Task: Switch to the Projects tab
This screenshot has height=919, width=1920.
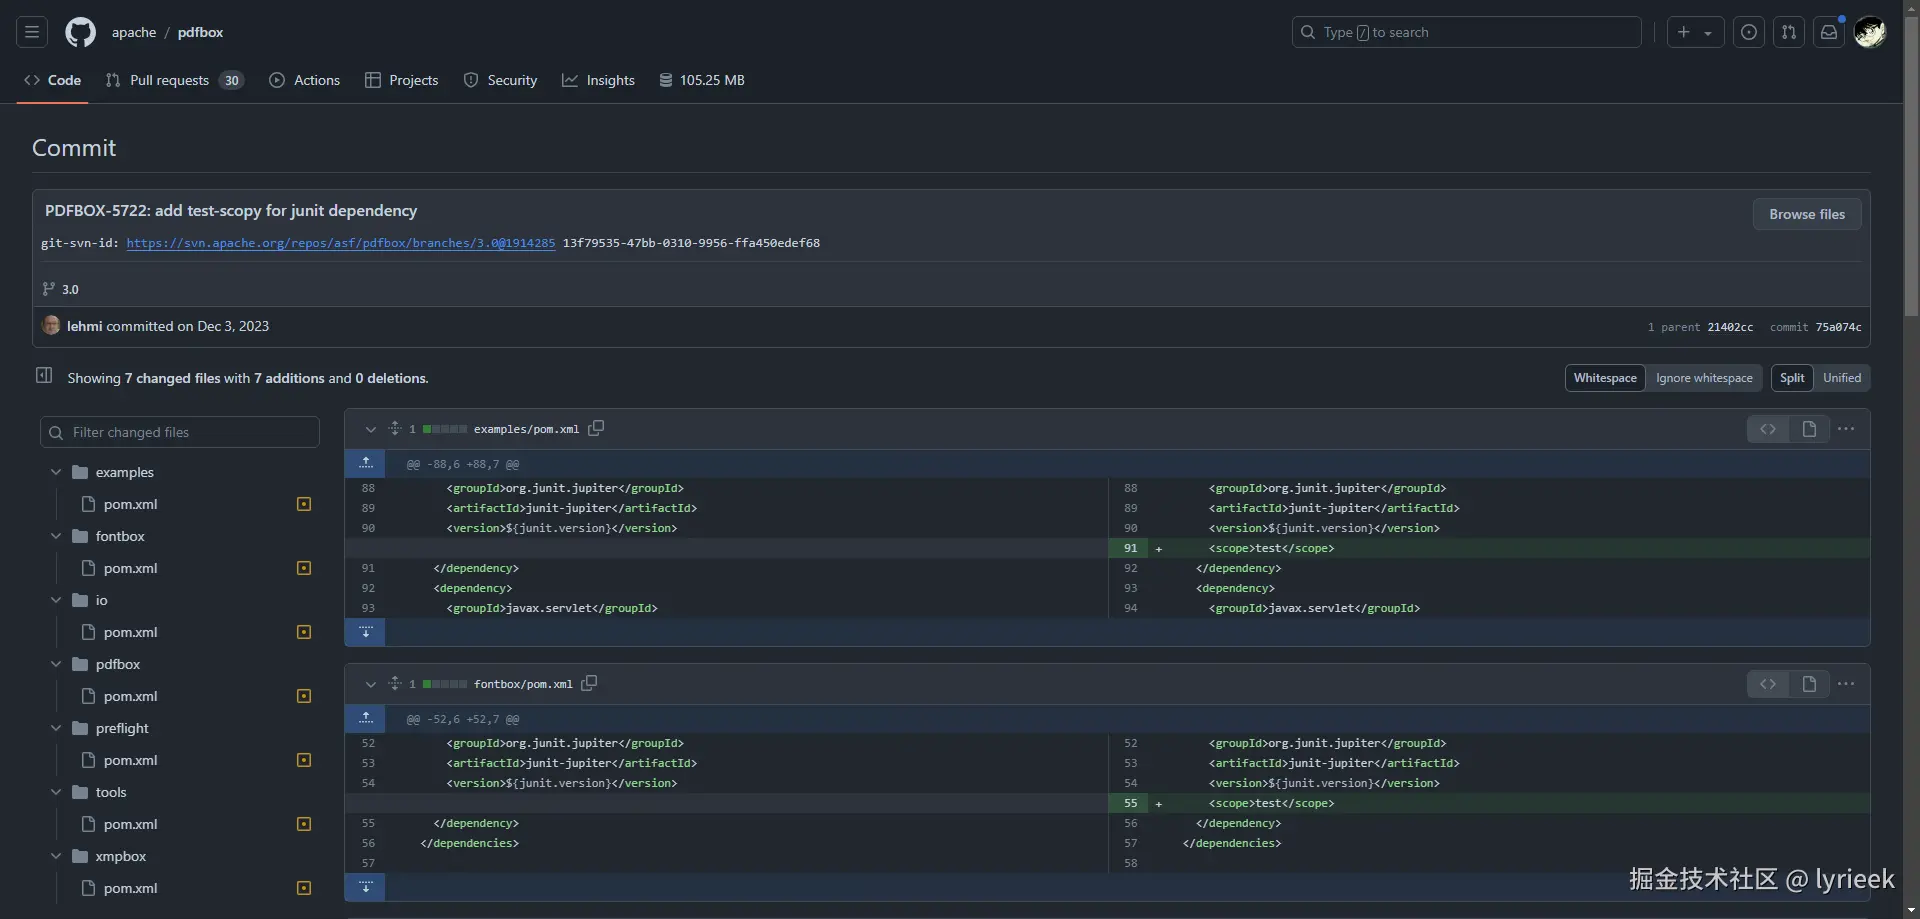Action: point(401,80)
